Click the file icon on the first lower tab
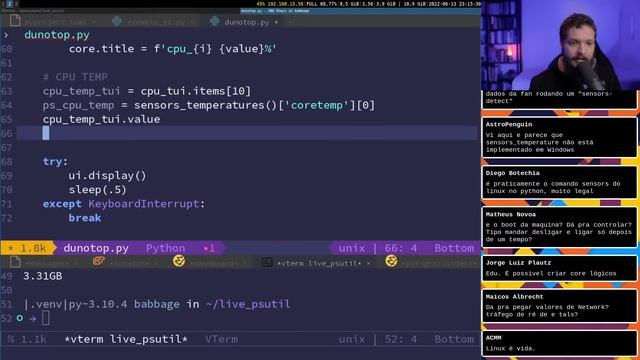Image resolution: width=640 pixels, height=360 pixels. point(16,262)
